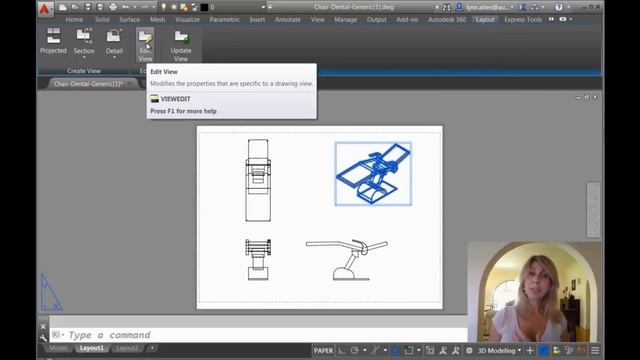
Task: Click the New drawing icon in quick access toolbar
Action: pyautogui.click(x=63, y=7)
